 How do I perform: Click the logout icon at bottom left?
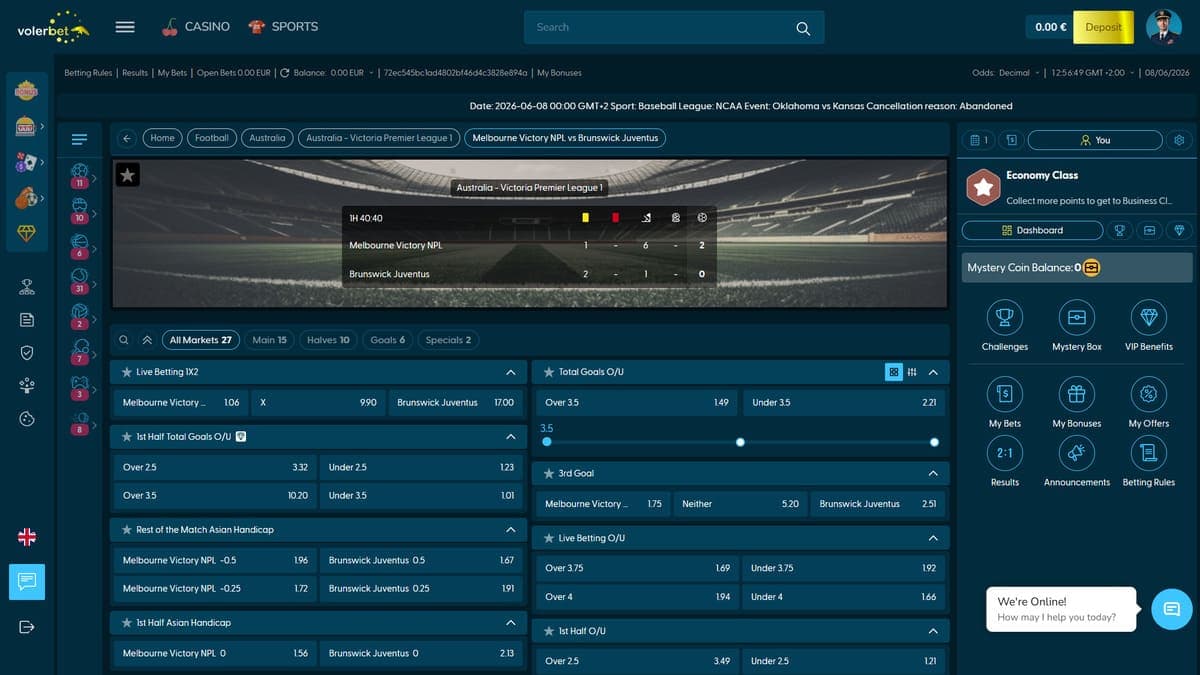(27, 627)
